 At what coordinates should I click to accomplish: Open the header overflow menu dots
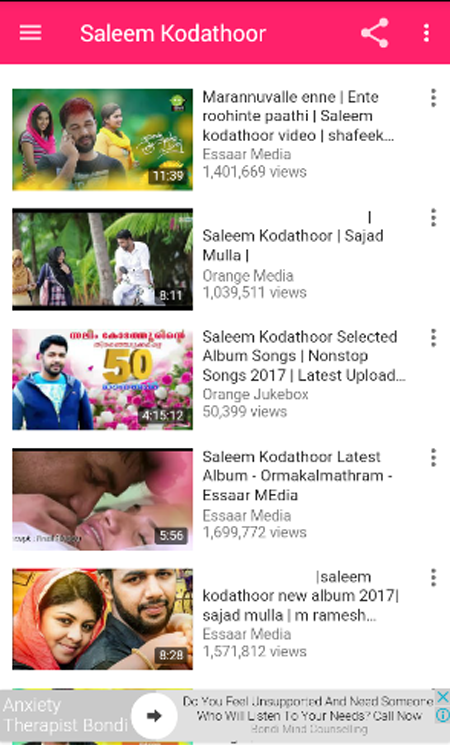click(x=426, y=33)
